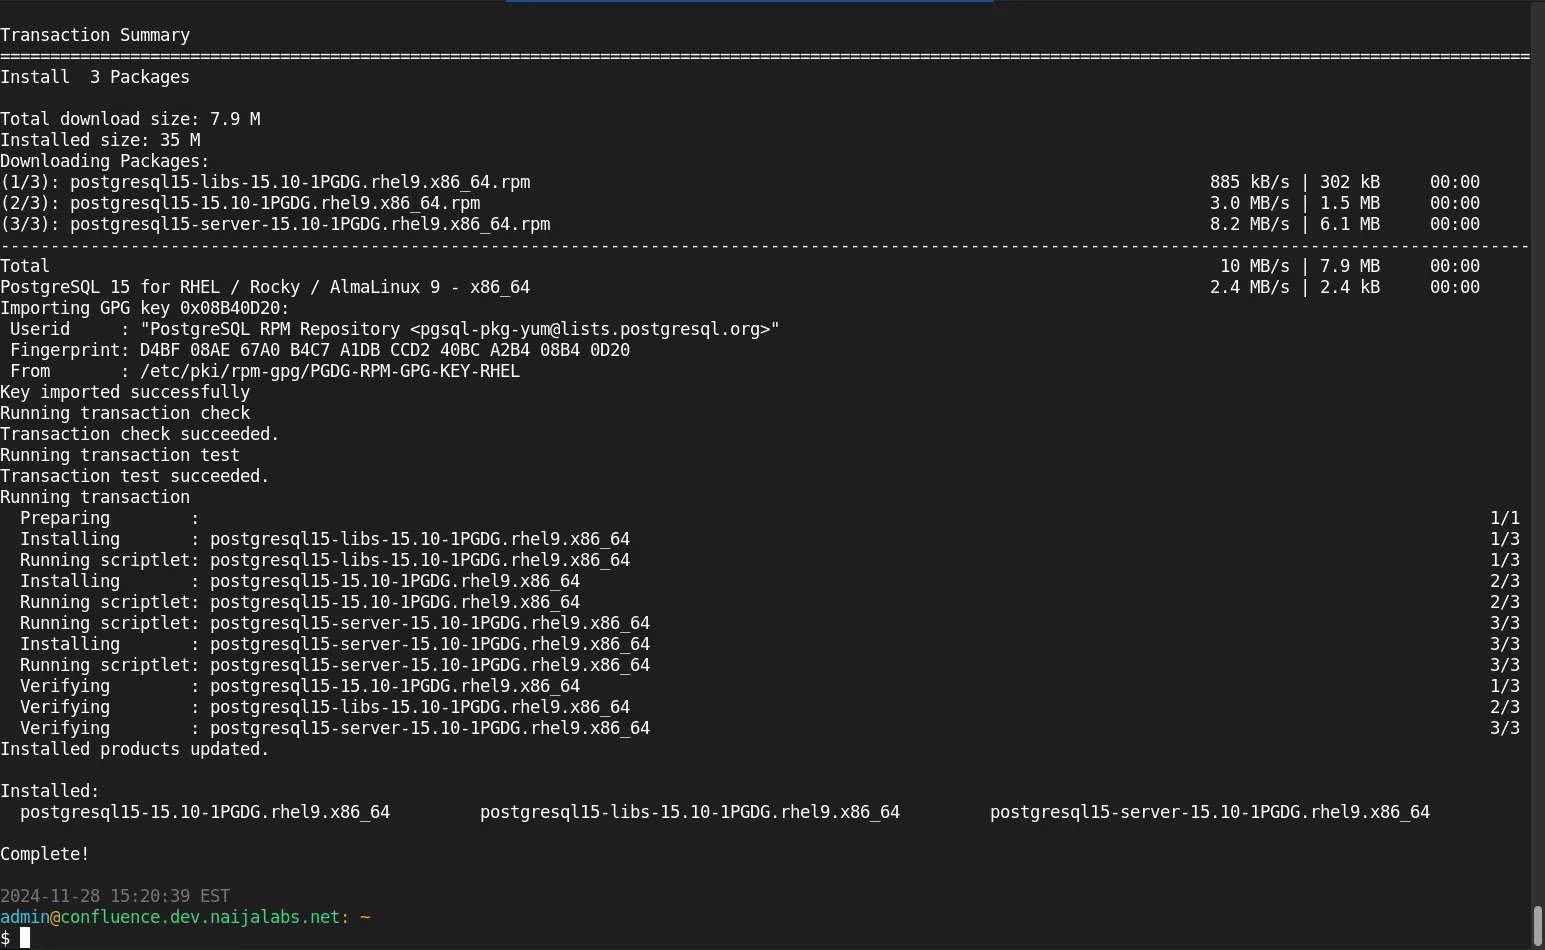Click 'Transaction check succeeded.' line
Viewport: 1545px width, 950px height.
(x=140, y=434)
